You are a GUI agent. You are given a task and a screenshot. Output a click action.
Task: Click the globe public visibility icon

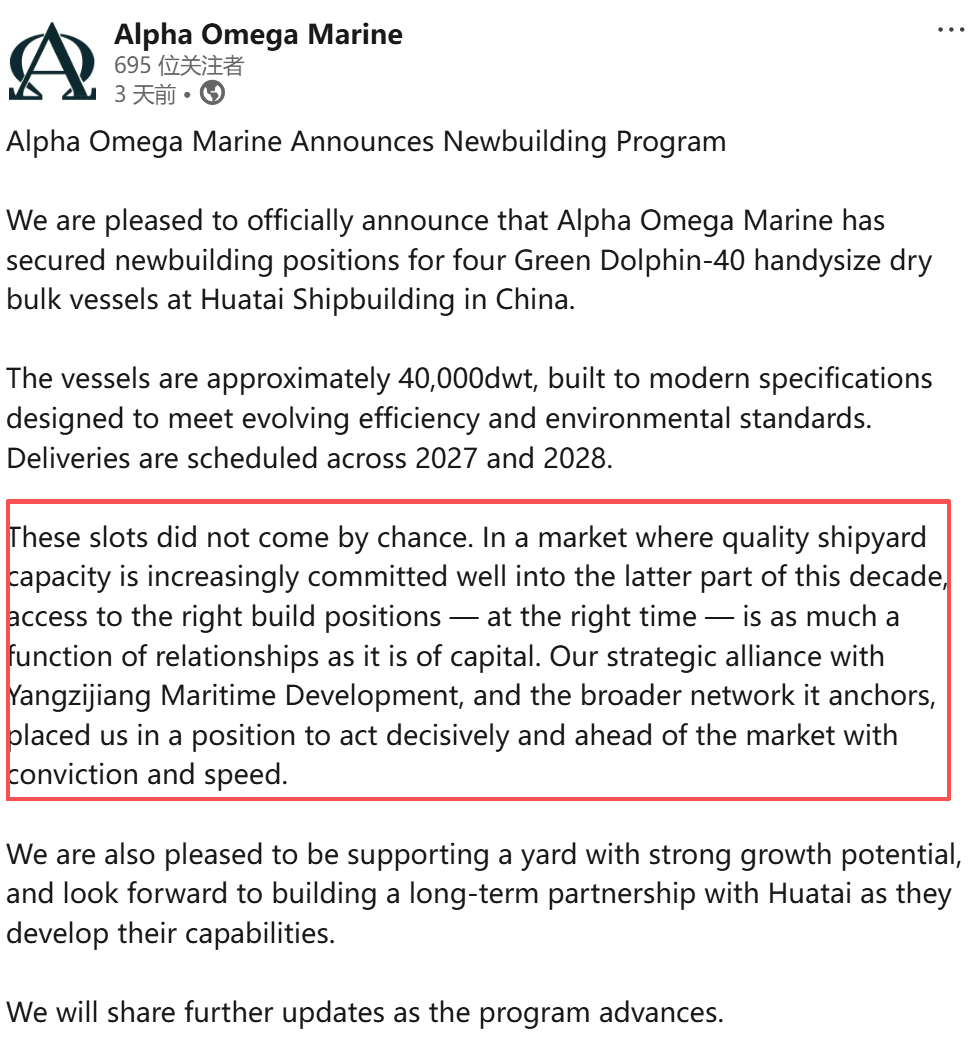pyautogui.click(x=213, y=94)
